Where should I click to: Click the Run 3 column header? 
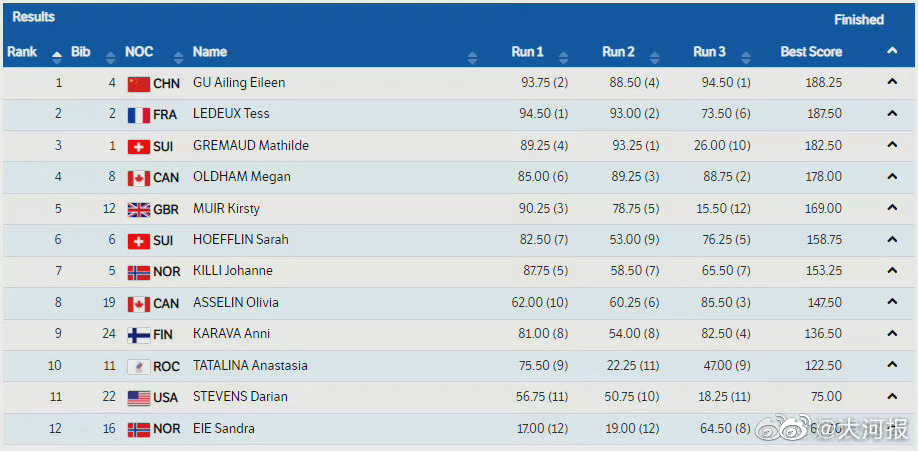click(709, 52)
